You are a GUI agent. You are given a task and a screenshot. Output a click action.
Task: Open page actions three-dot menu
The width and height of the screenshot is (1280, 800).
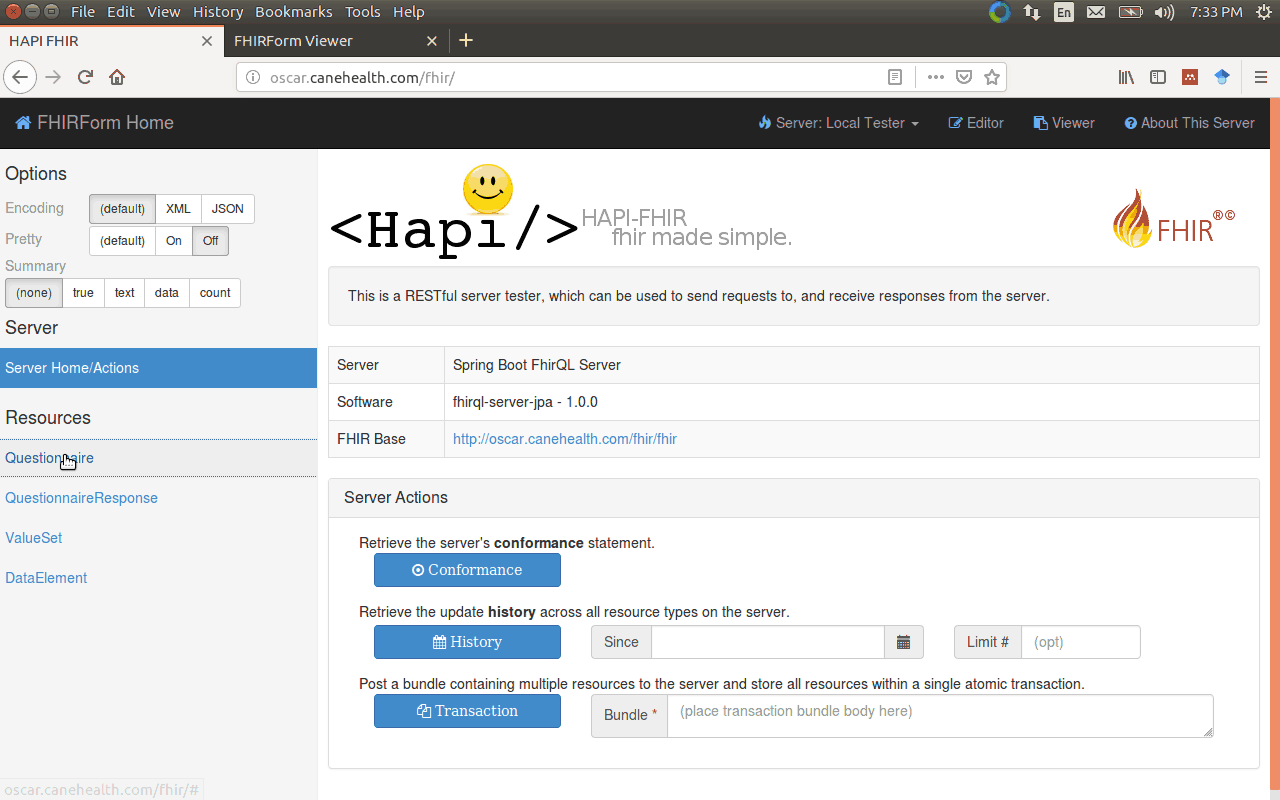(936, 77)
